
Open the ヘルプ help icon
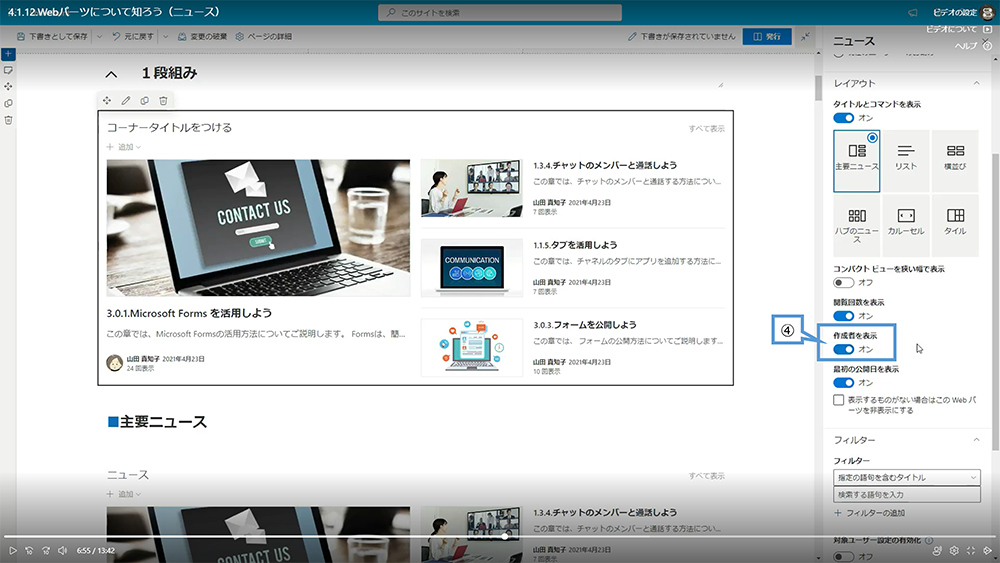[987, 46]
